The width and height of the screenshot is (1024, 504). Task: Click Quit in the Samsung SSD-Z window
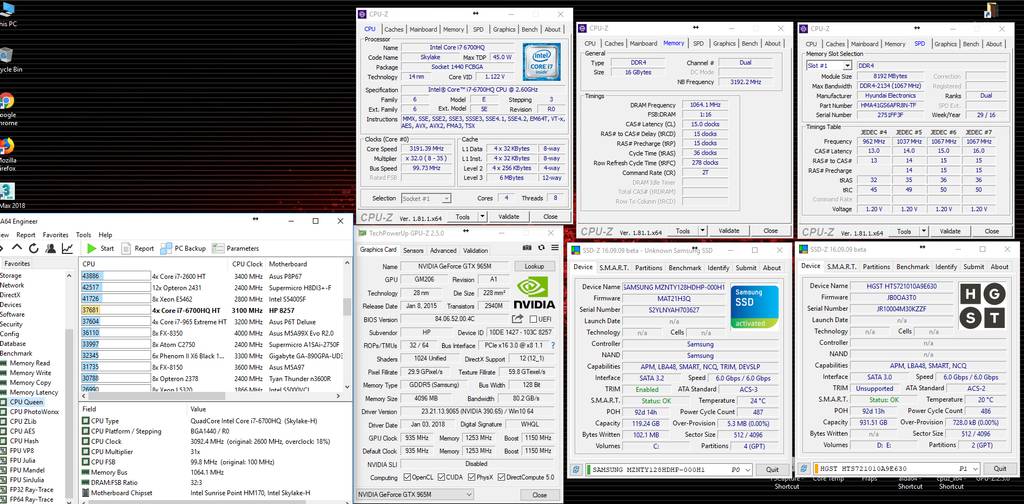point(772,469)
